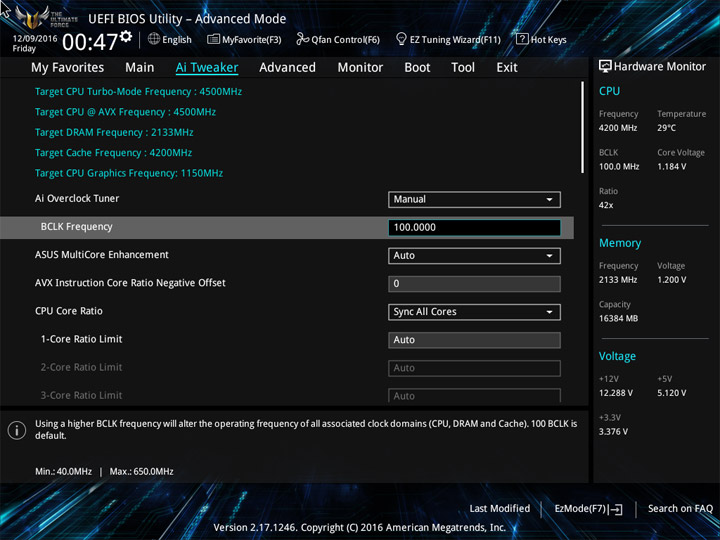Select the Ai Overclock Tuner label
This screenshot has height=540, width=720.
(x=77, y=198)
